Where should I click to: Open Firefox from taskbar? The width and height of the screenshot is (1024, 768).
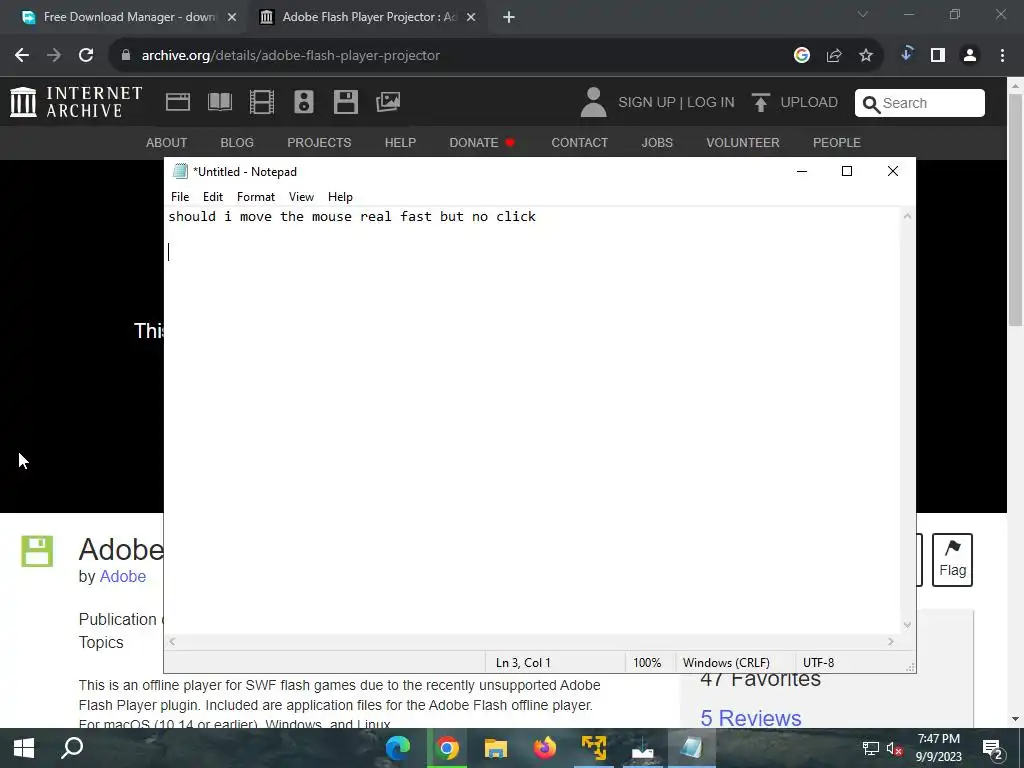coord(545,748)
